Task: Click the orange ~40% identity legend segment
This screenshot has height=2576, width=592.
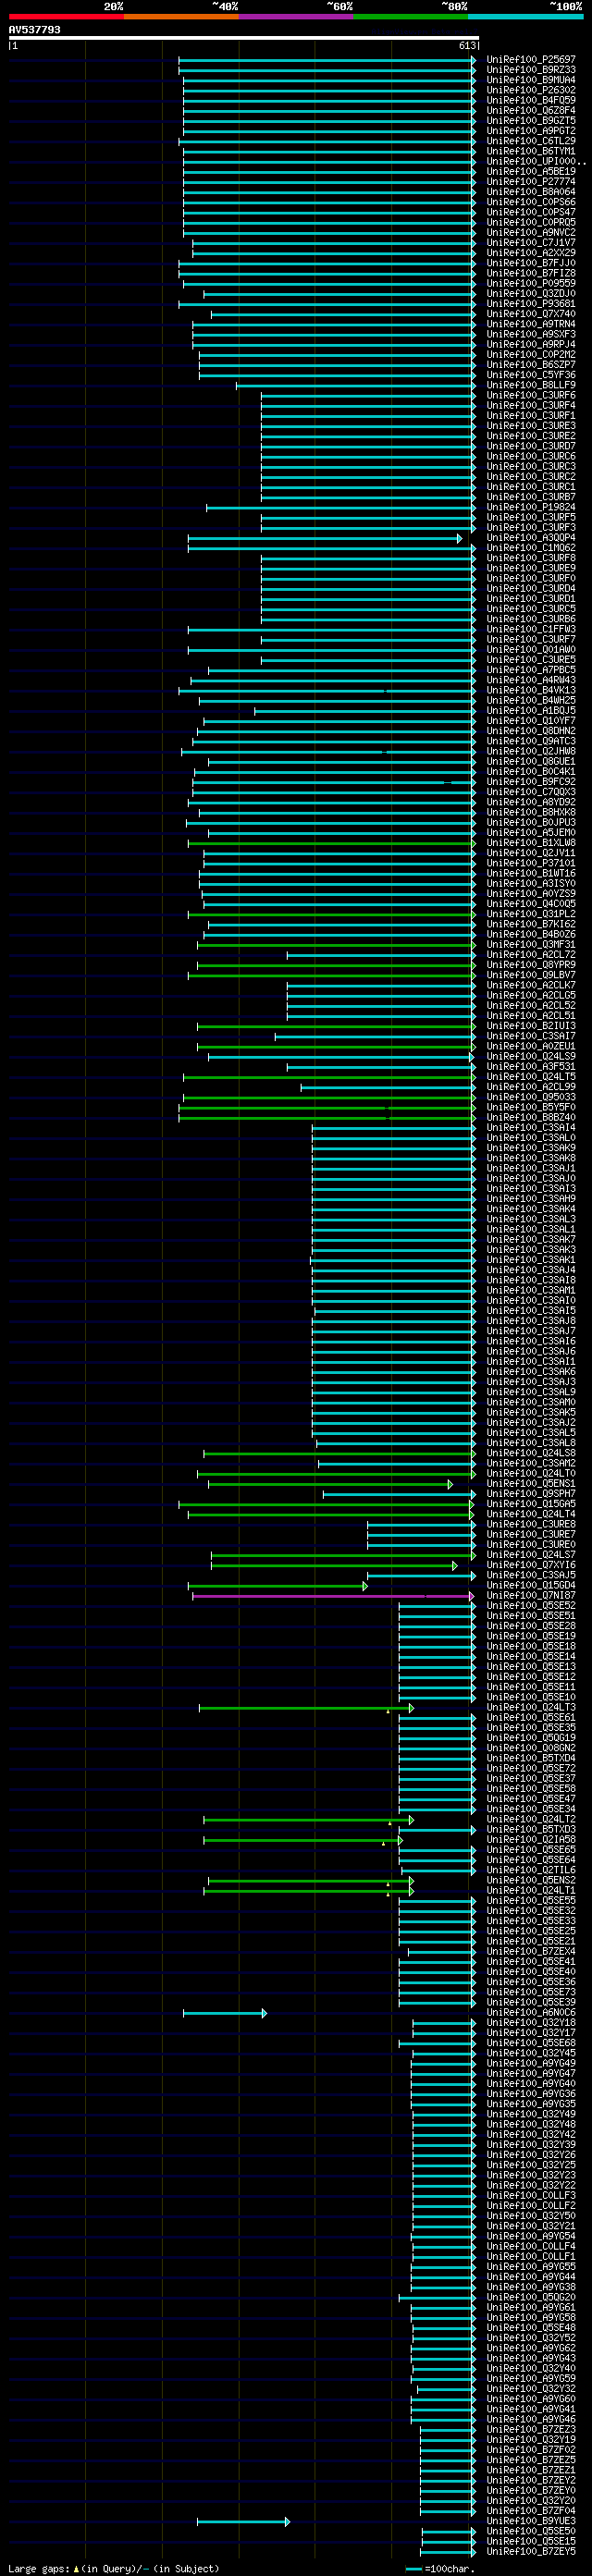Action: (x=181, y=16)
